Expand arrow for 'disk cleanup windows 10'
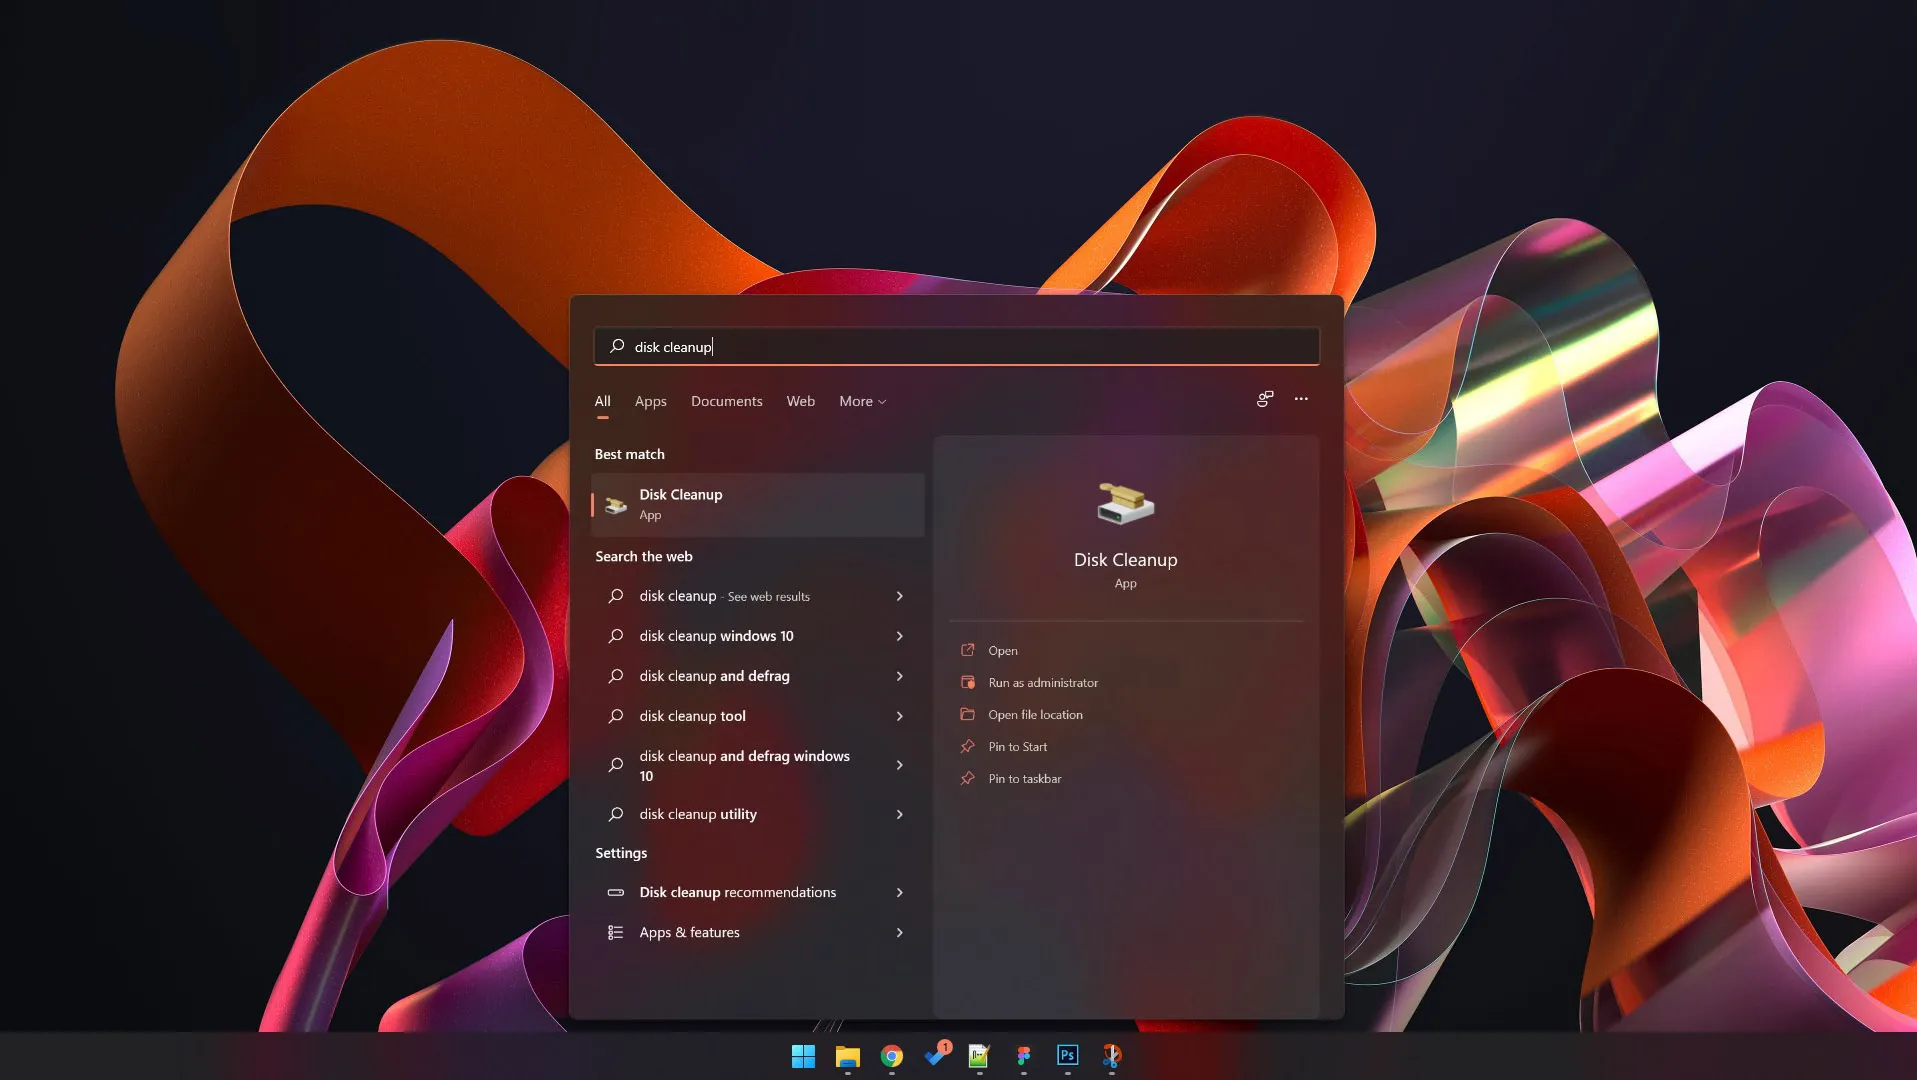The image size is (1917, 1080). coord(899,636)
